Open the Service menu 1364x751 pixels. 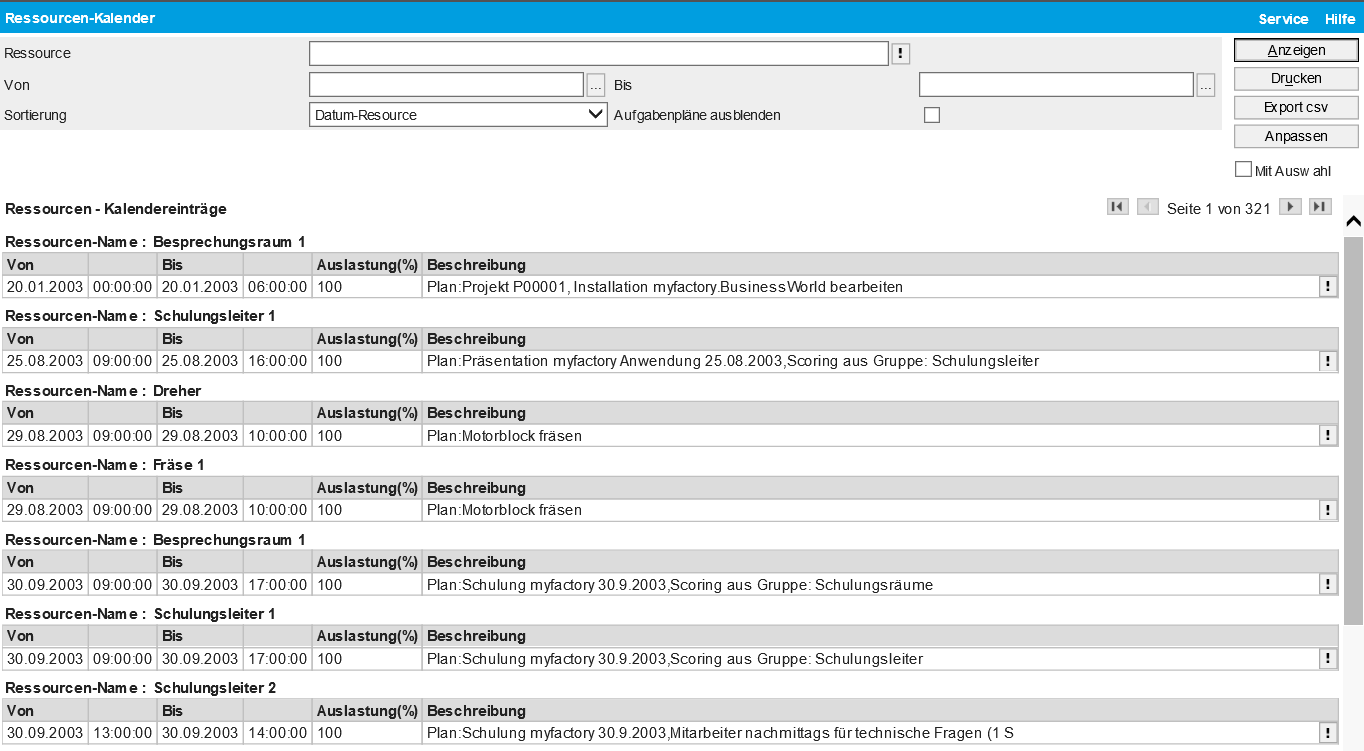pyautogui.click(x=1283, y=19)
